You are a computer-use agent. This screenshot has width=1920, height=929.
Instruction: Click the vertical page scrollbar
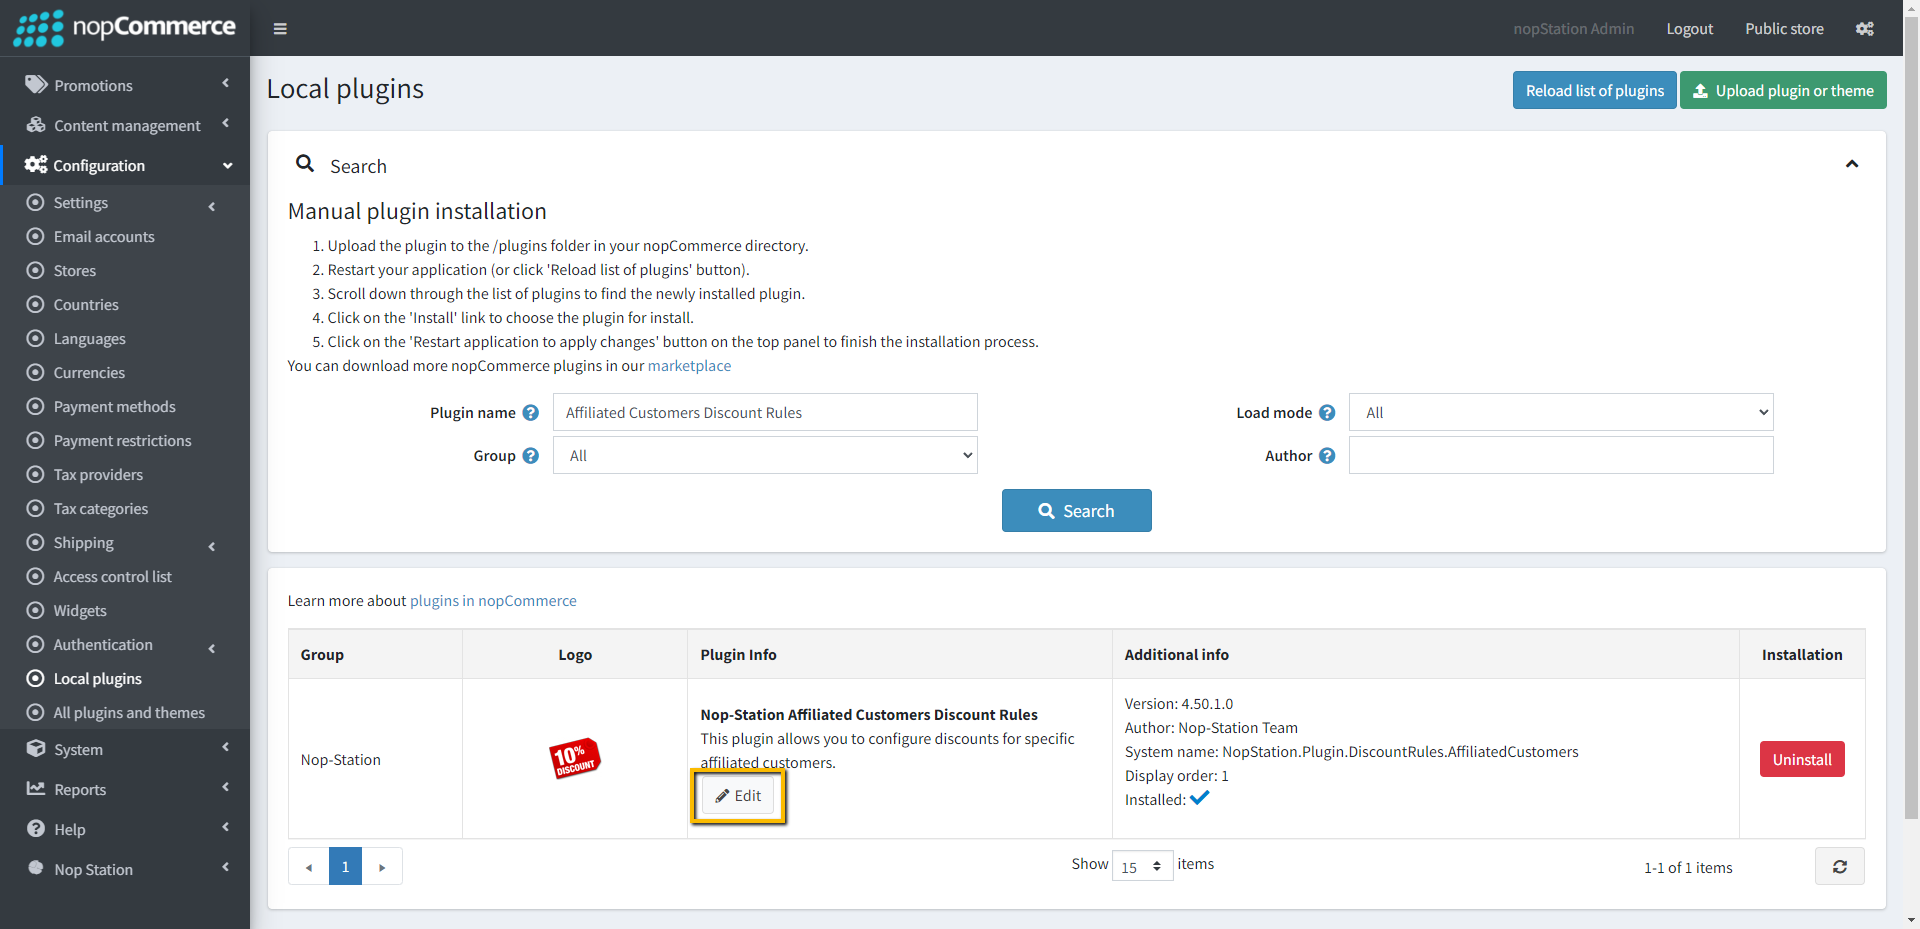[1911, 420]
